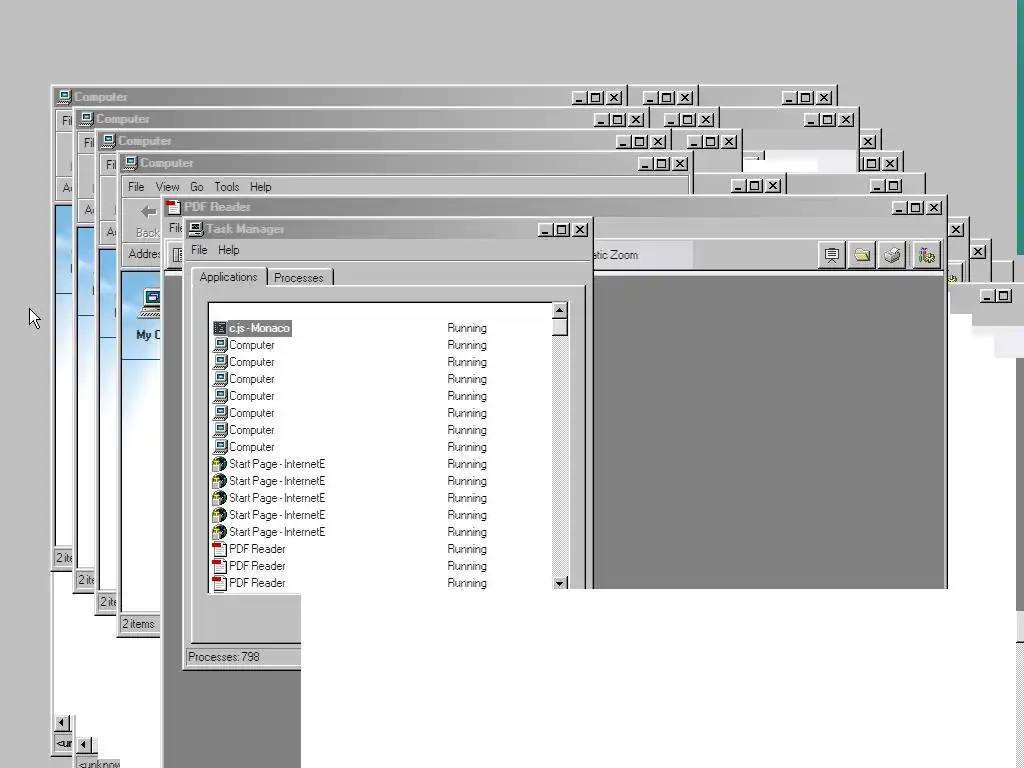Image resolution: width=1024 pixels, height=768 pixels.
Task: Open the Help menu in Computer window
Action: (x=260, y=187)
